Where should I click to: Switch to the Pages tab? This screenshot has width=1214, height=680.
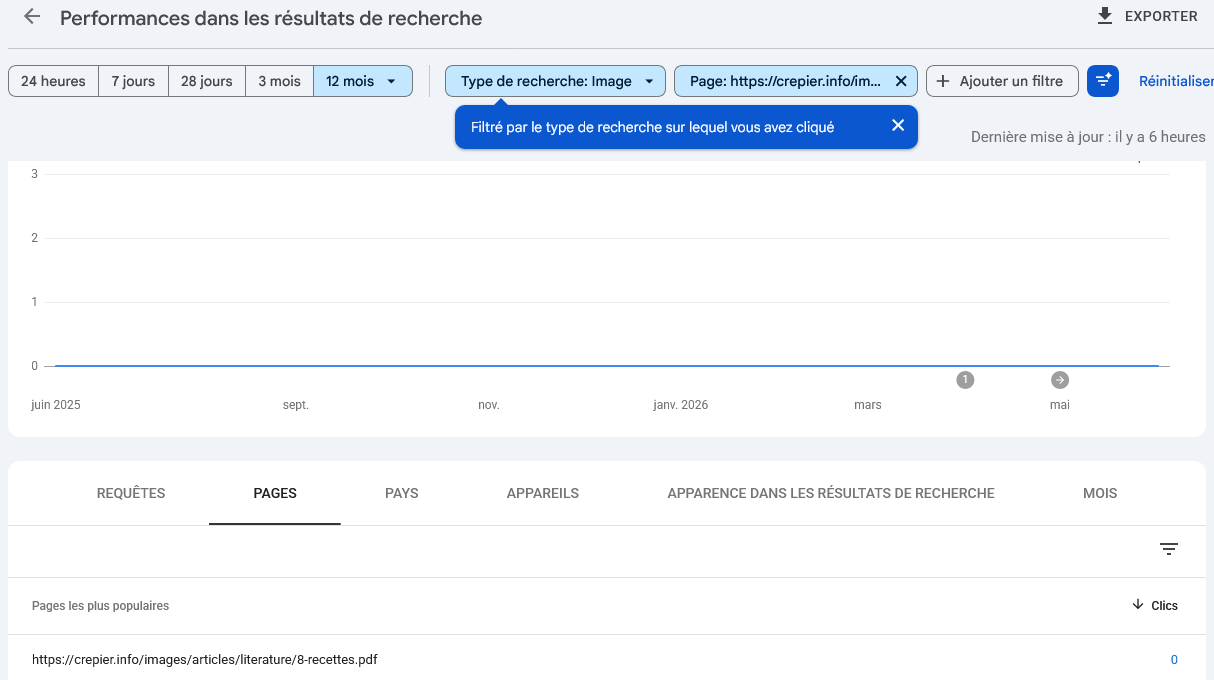[x=275, y=493]
